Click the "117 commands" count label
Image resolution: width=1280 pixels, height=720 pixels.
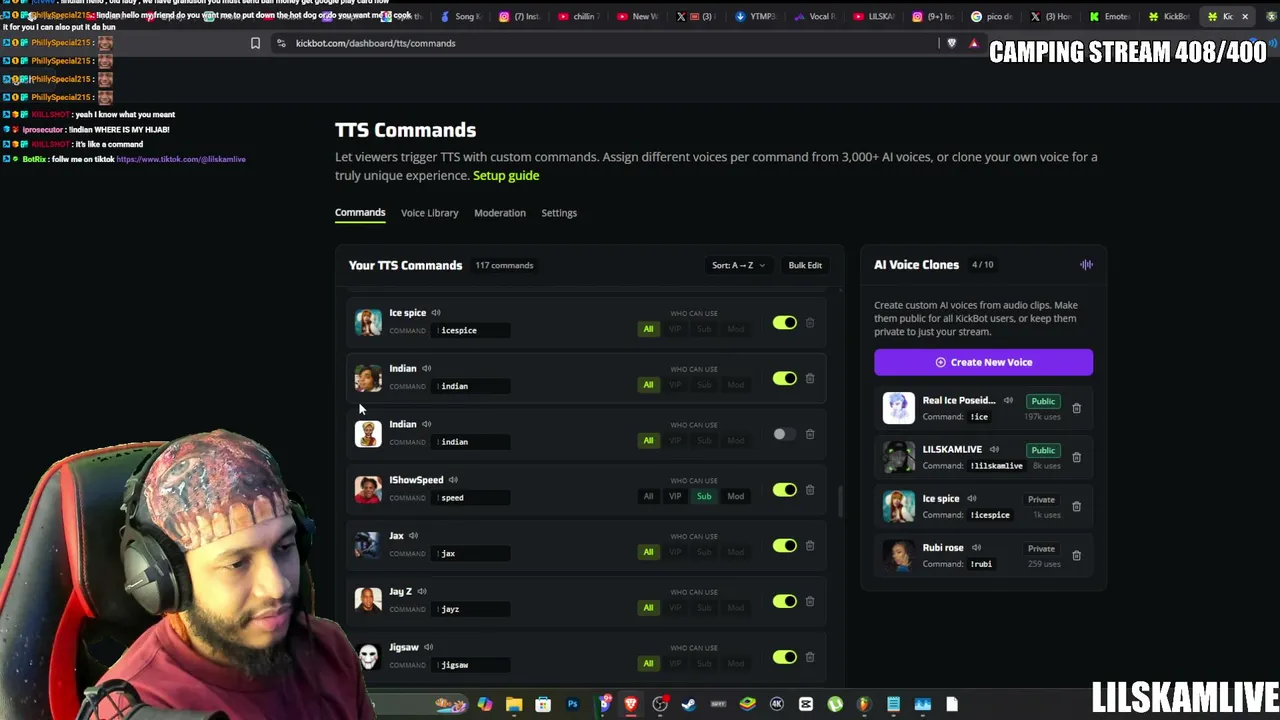click(x=504, y=266)
